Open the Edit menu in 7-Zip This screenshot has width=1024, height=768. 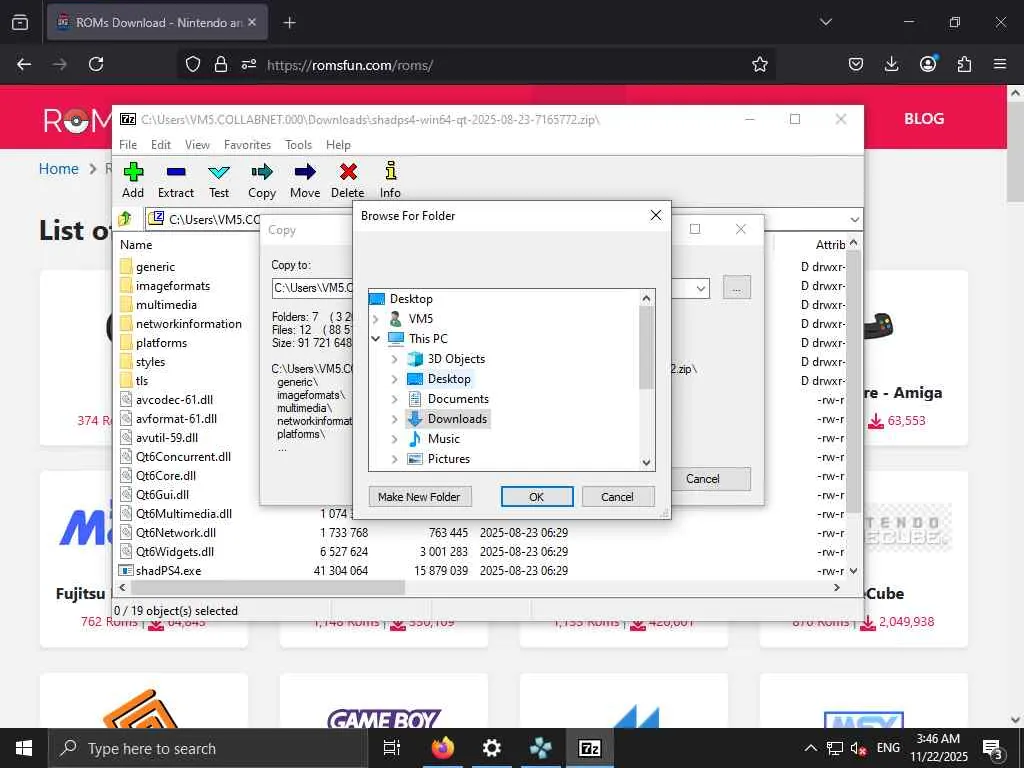pyautogui.click(x=161, y=145)
